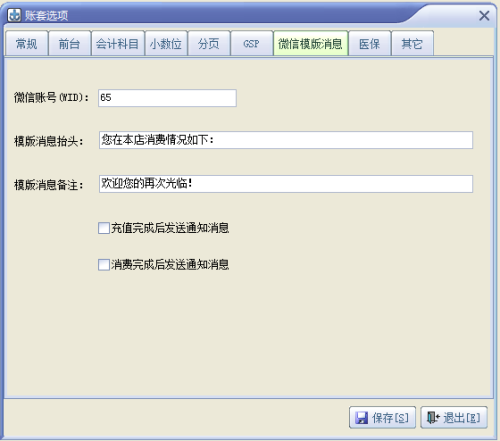Click the 模版消息备注 label
The height and width of the screenshot is (441, 500).
49,185
